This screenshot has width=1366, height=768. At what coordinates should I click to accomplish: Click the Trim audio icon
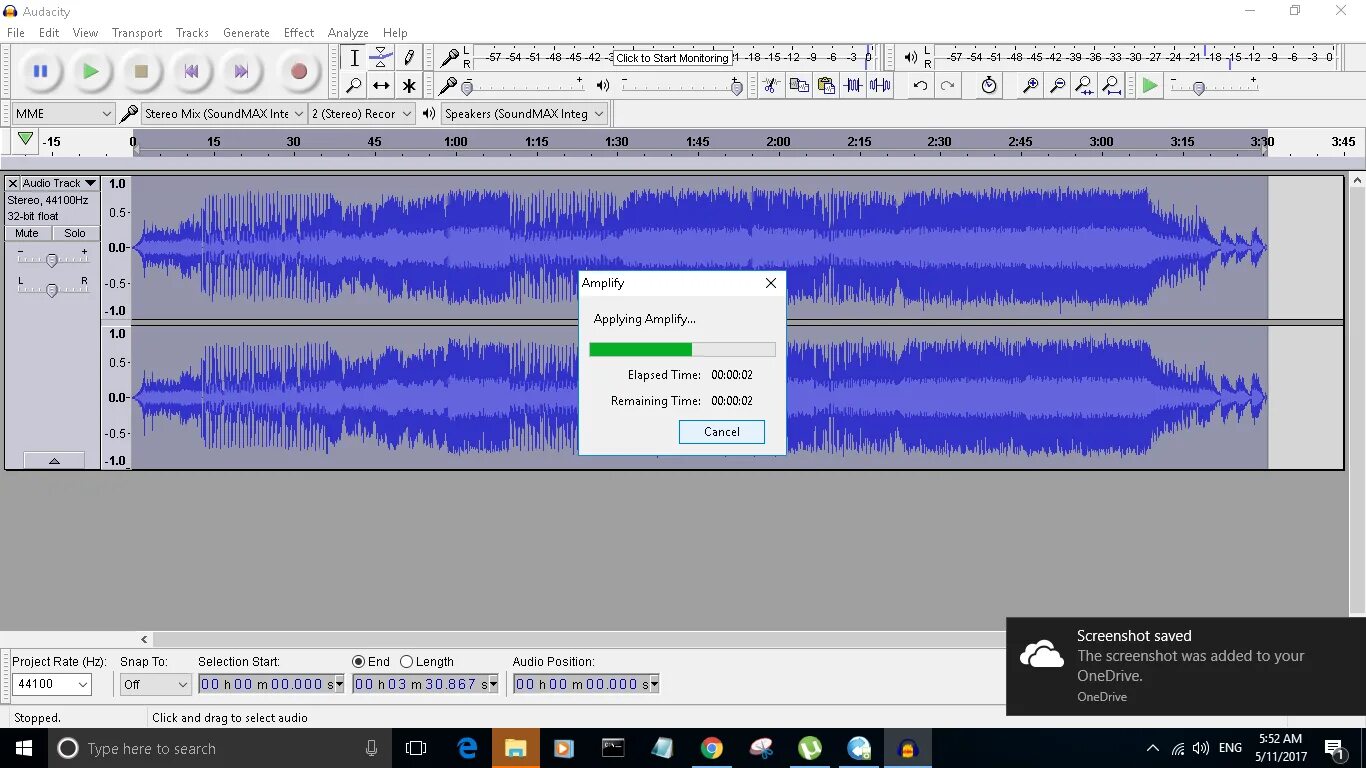(x=853, y=86)
